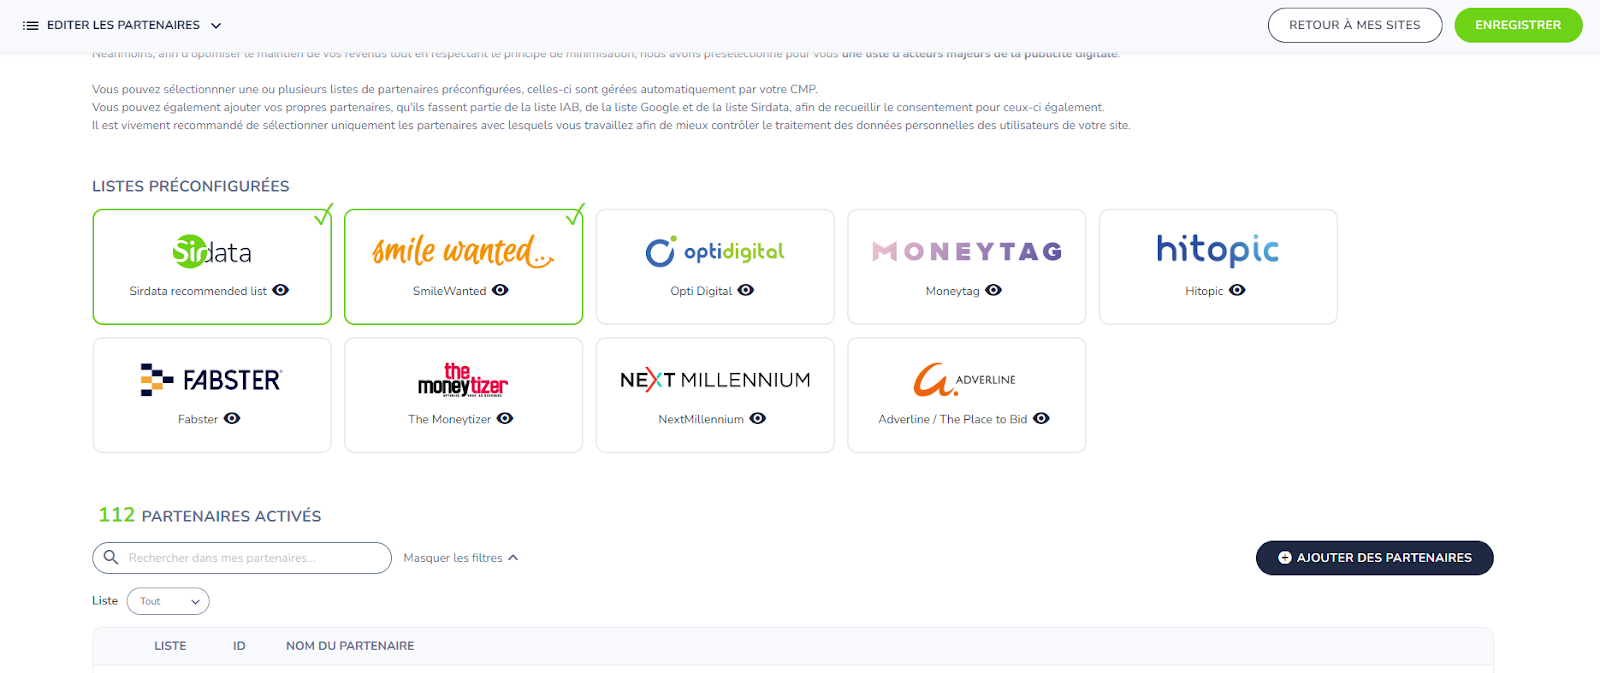The height and width of the screenshot is (673, 1600).
Task: Click the magnifier icon in the partner search box
Action: pos(111,557)
